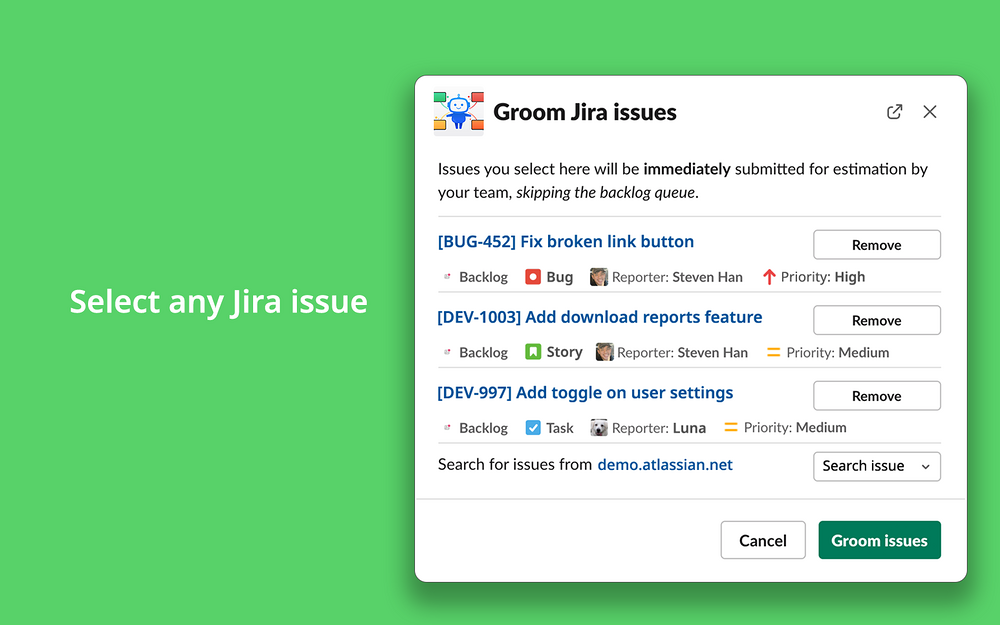Click Steven Han's avatar on DEV-1003
This screenshot has width=1000, height=625.
604,352
